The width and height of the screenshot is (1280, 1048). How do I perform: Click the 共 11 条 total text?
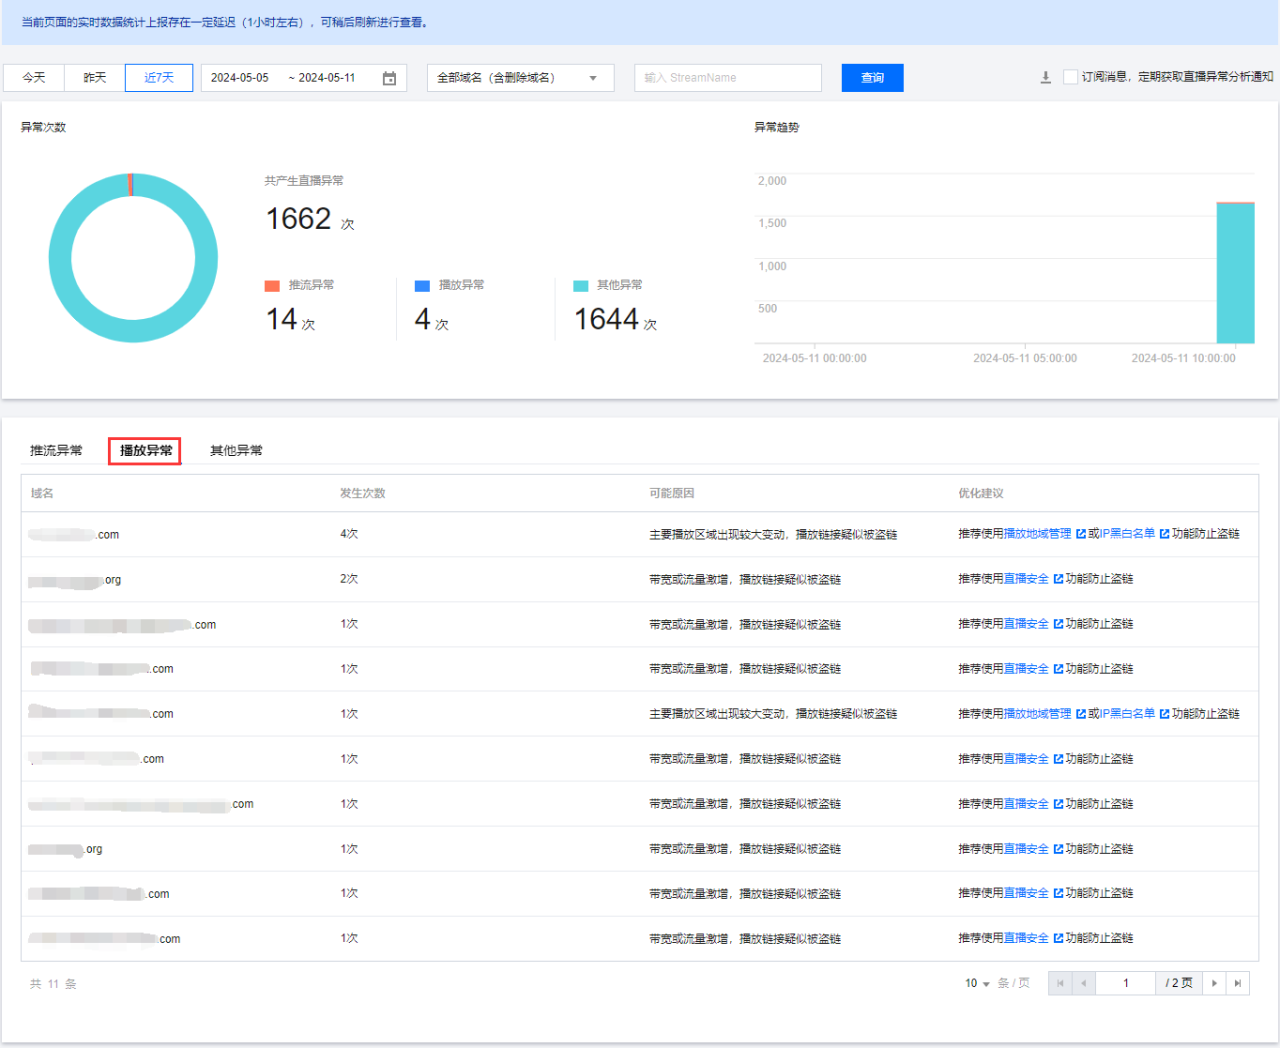53,984
